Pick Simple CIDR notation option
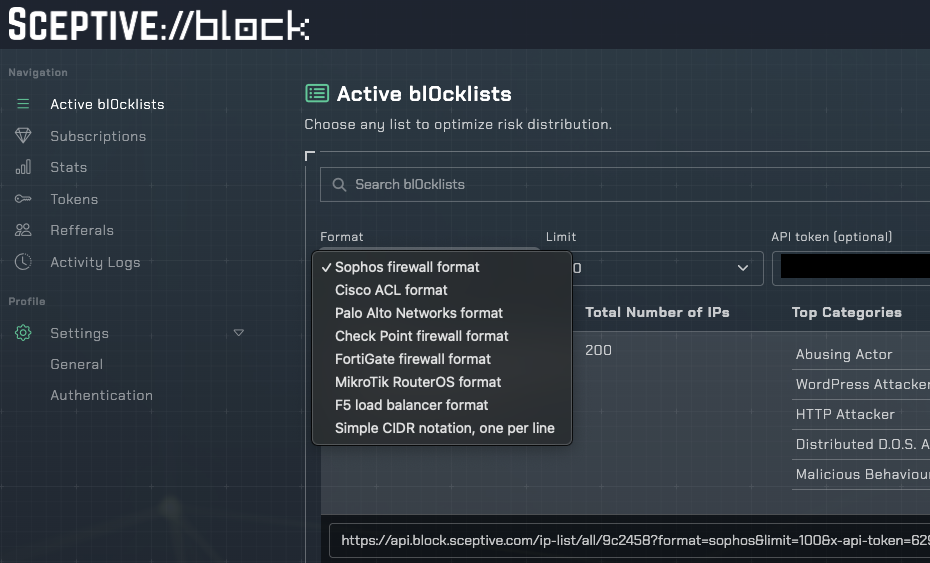Image resolution: width=930 pixels, height=563 pixels. [x=444, y=428]
